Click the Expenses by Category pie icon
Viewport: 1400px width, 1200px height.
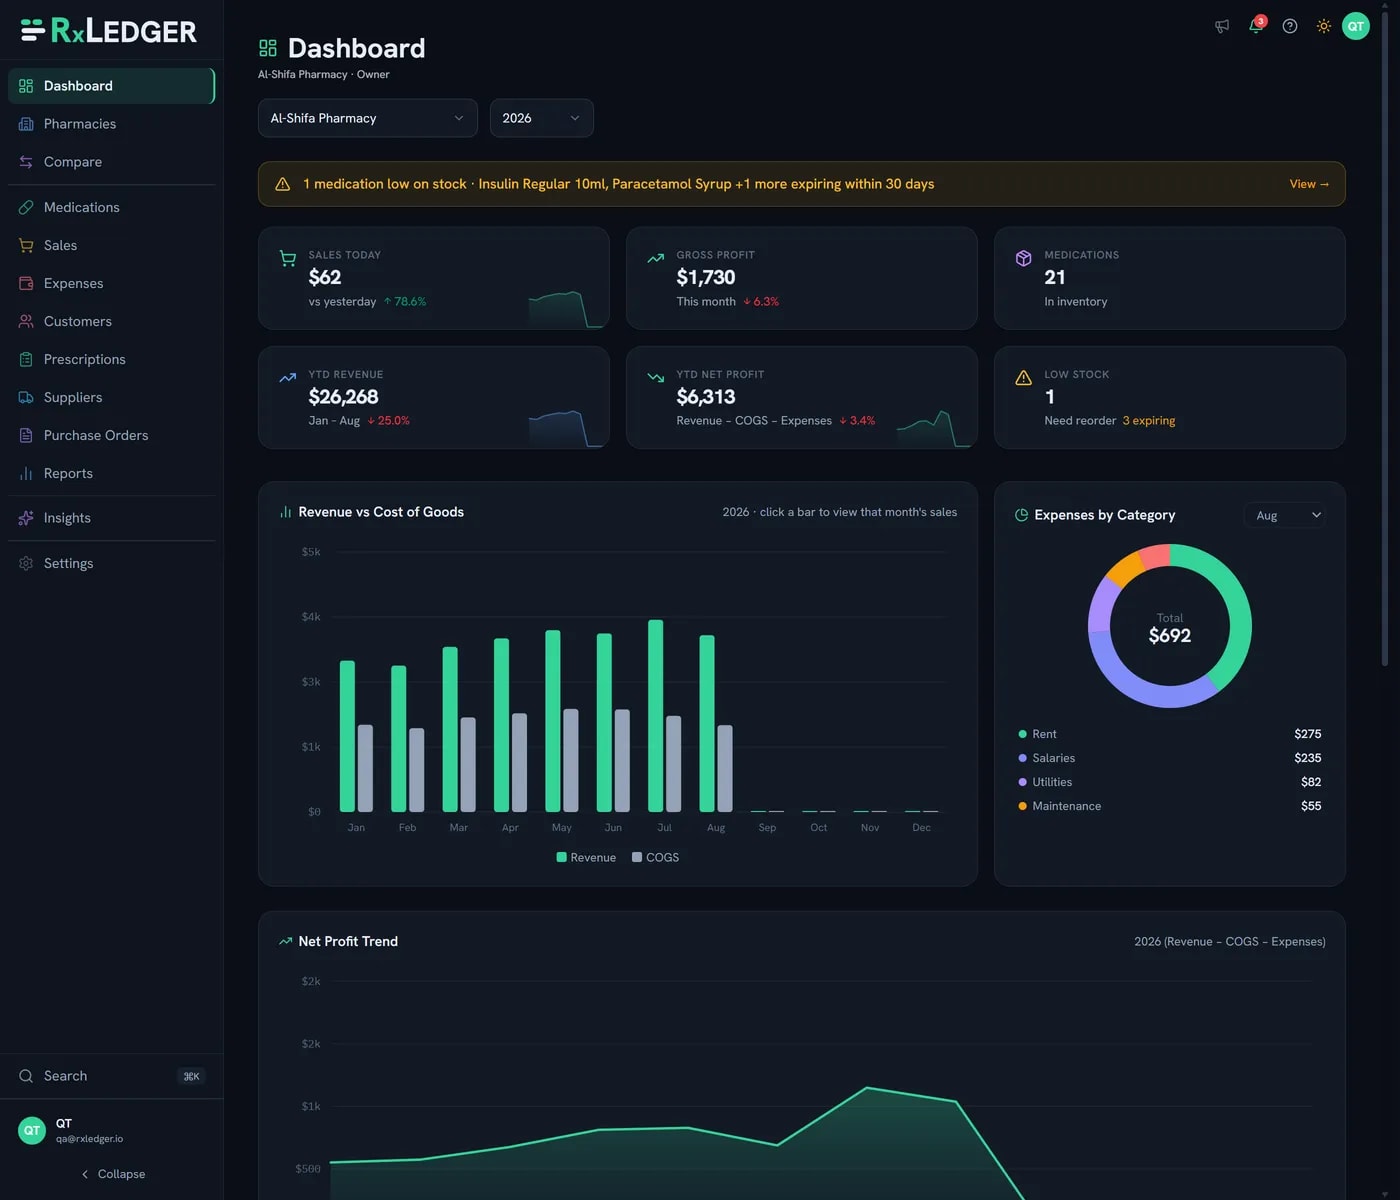1021,515
